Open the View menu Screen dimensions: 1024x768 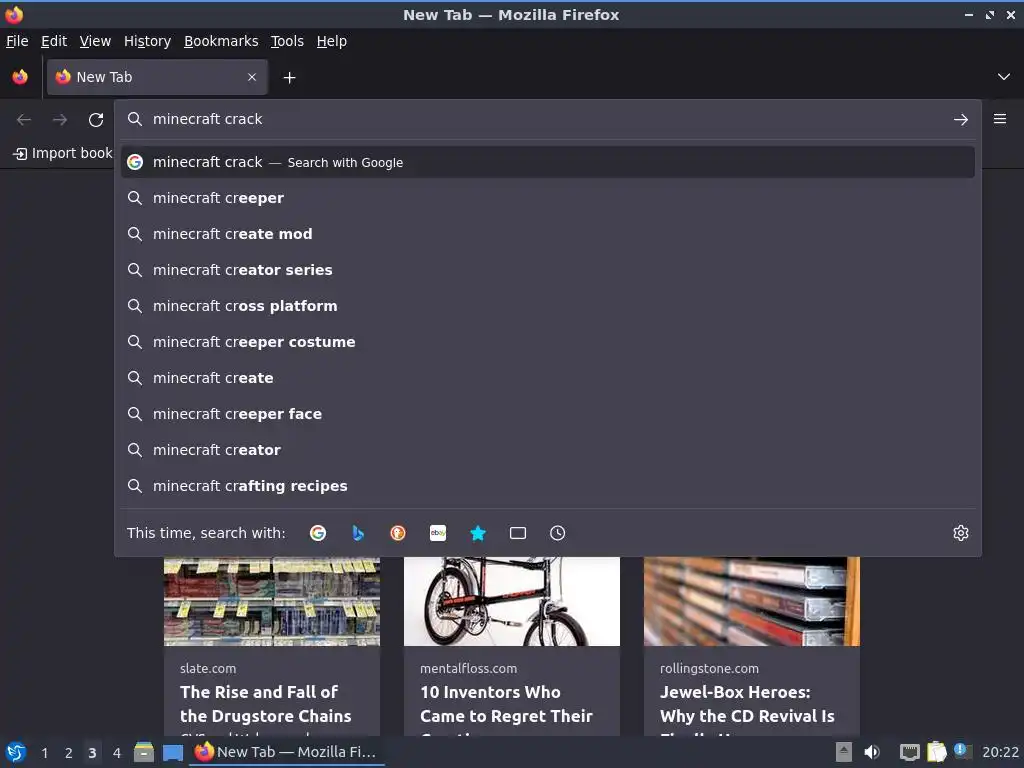point(95,41)
